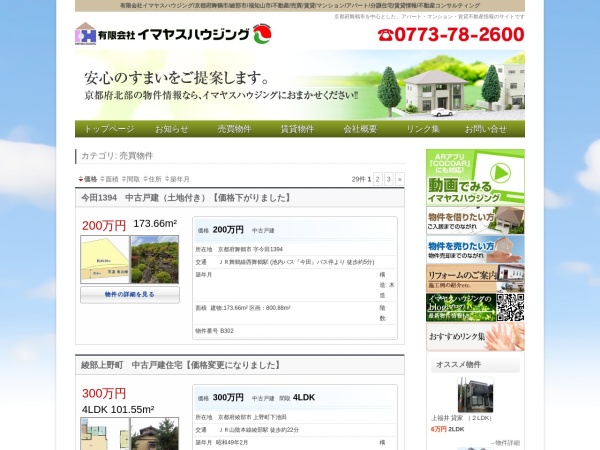Go to next results page arrow
The image size is (600, 450).
tap(399, 179)
